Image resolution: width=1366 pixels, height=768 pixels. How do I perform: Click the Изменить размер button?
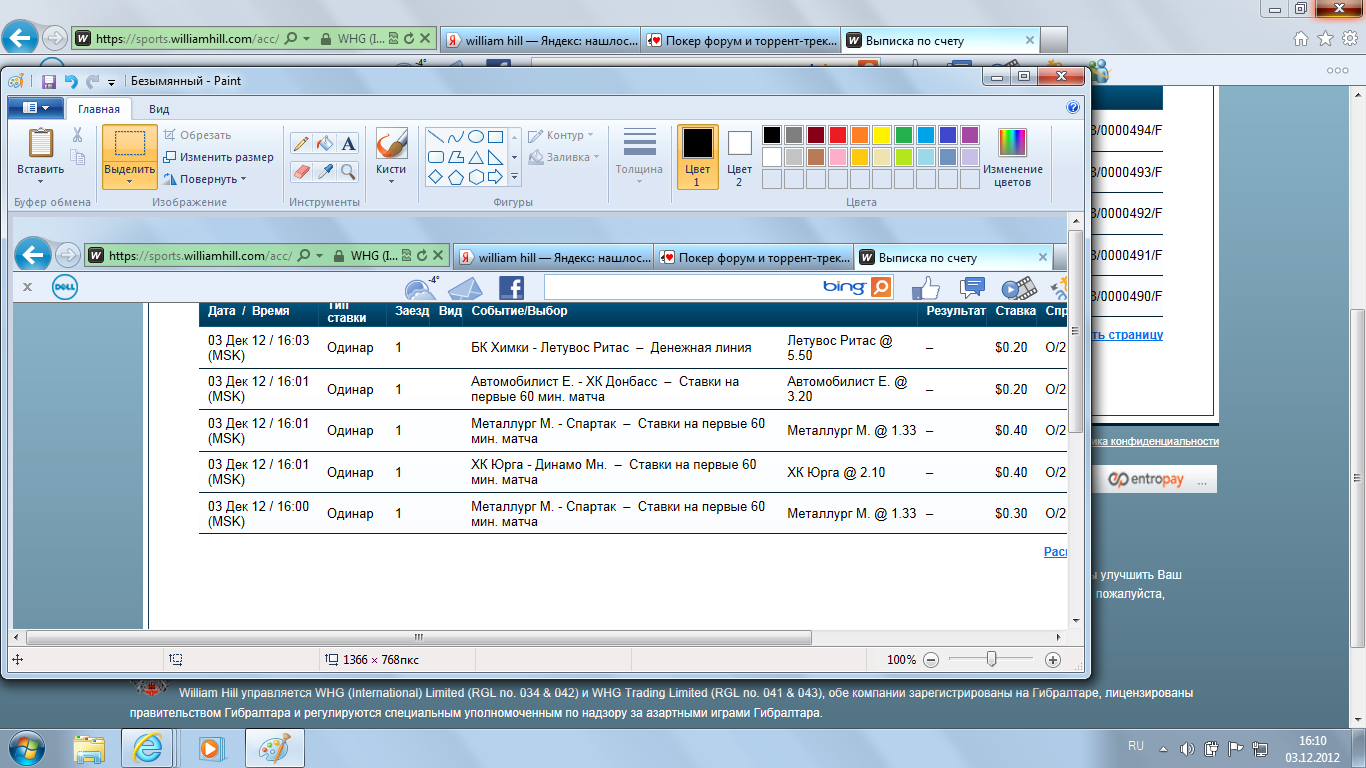pyautogui.click(x=219, y=157)
